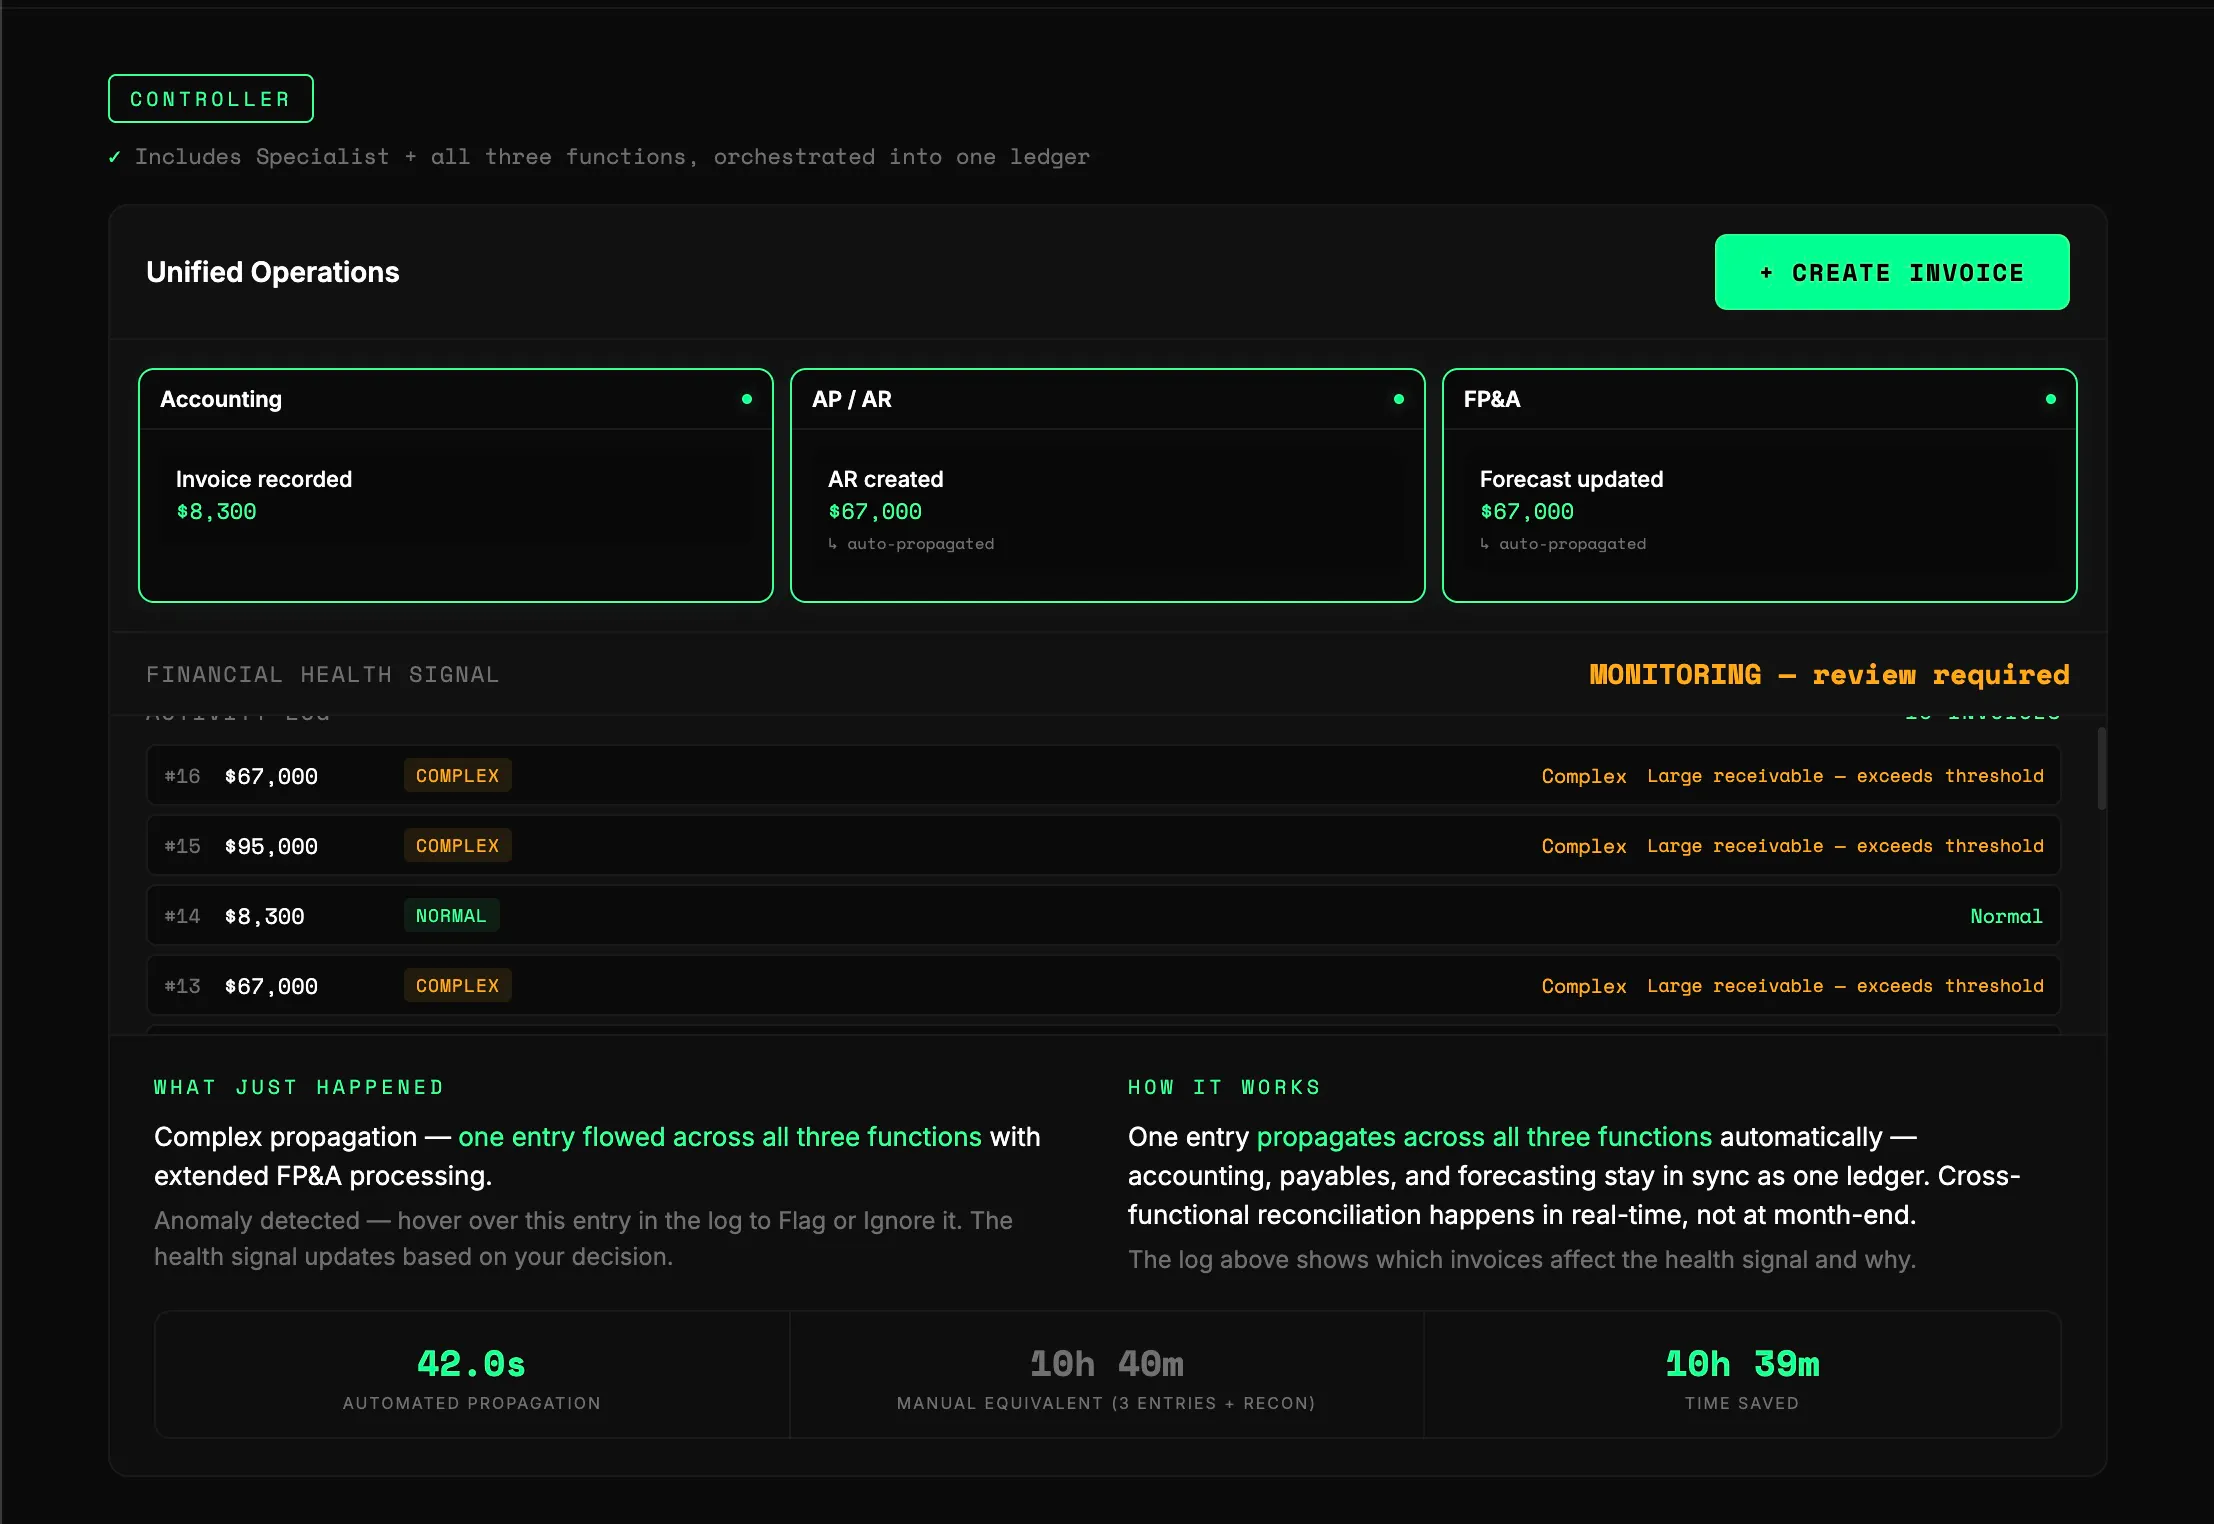Click the NORMAL tag on invoice #14
2214x1524 pixels.
(451, 916)
